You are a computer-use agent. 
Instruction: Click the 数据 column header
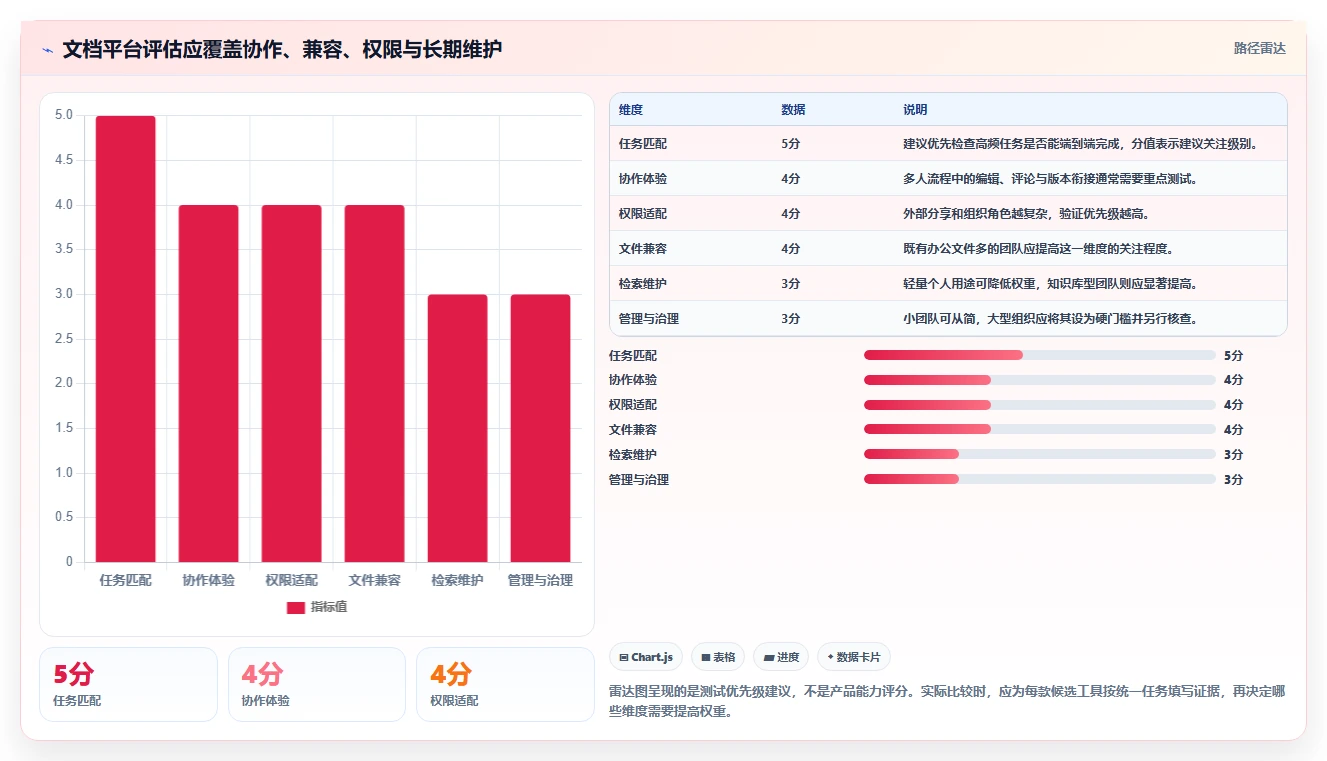tap(793, 109)
